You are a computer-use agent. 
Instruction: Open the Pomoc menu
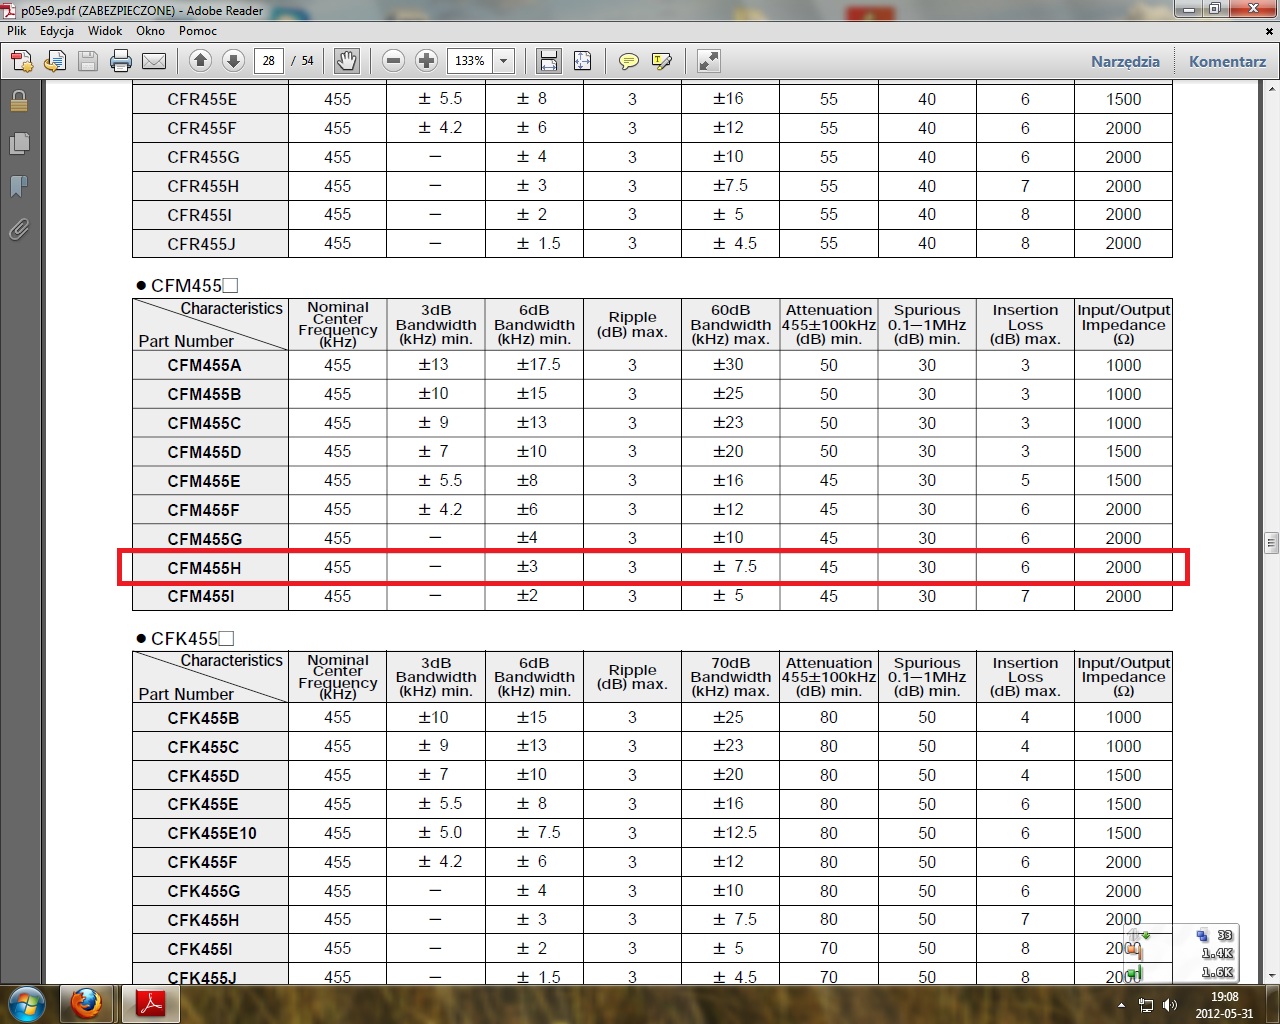click(198, 31)
